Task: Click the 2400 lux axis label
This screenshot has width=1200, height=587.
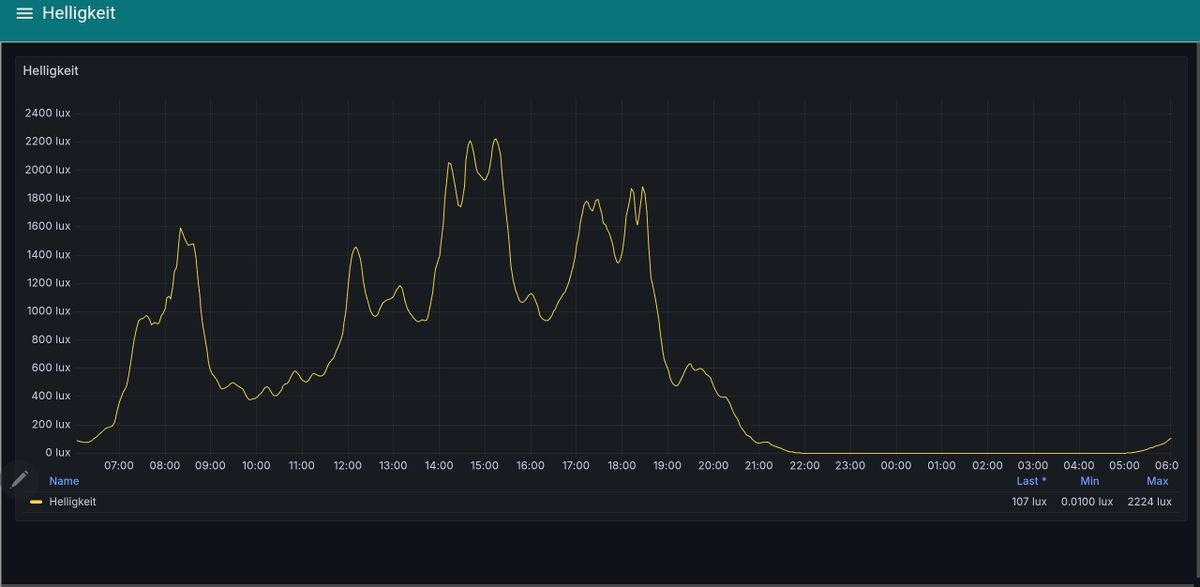Action: 48,113
